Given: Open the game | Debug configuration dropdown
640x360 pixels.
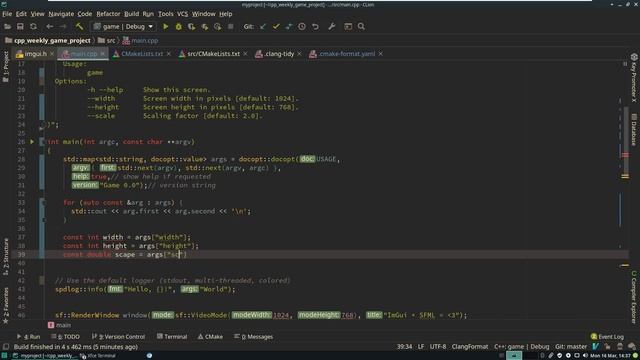Looking at the screenshot, I should click(x=124, y=27).
